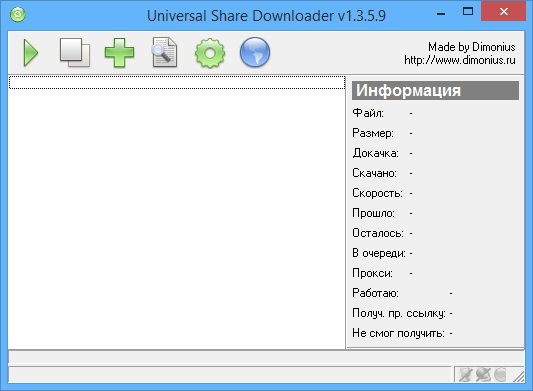Click the 'Информация' panel header
The width and height of the screenshot is (533, 391).
tap(435, 90)
